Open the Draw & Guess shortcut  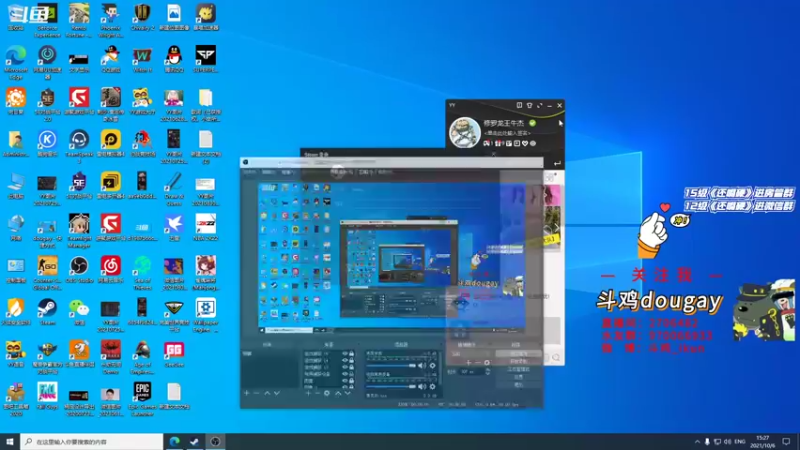(x=174, y=189)
